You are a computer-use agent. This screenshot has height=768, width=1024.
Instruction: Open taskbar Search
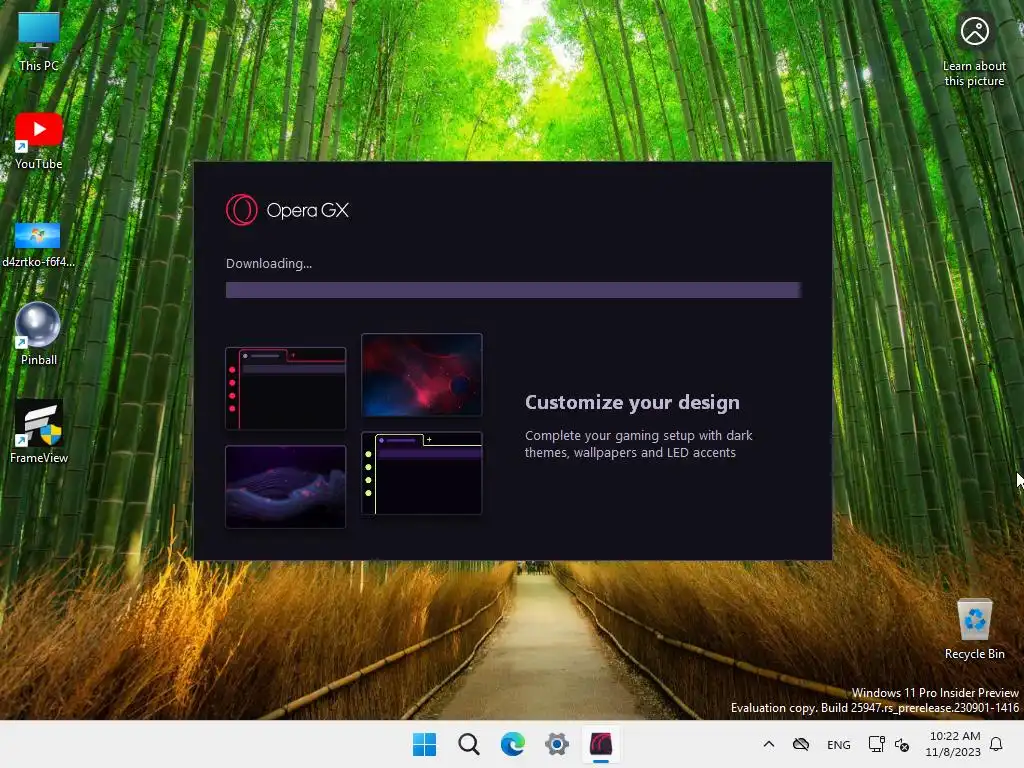(469, 744)
